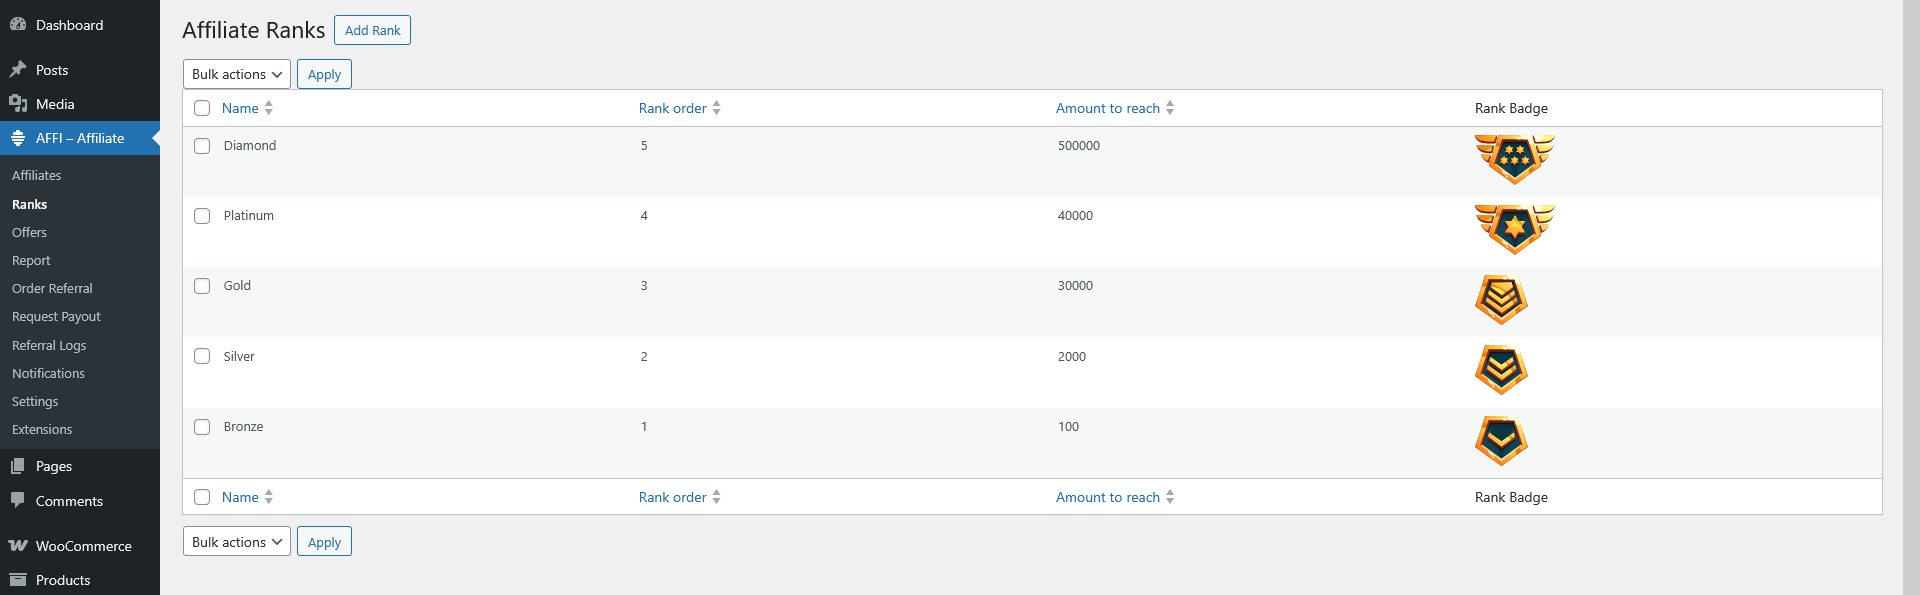Click the AFFI – Affiliate menu icon
This screenshot has width=1920, height=595.
18,138
